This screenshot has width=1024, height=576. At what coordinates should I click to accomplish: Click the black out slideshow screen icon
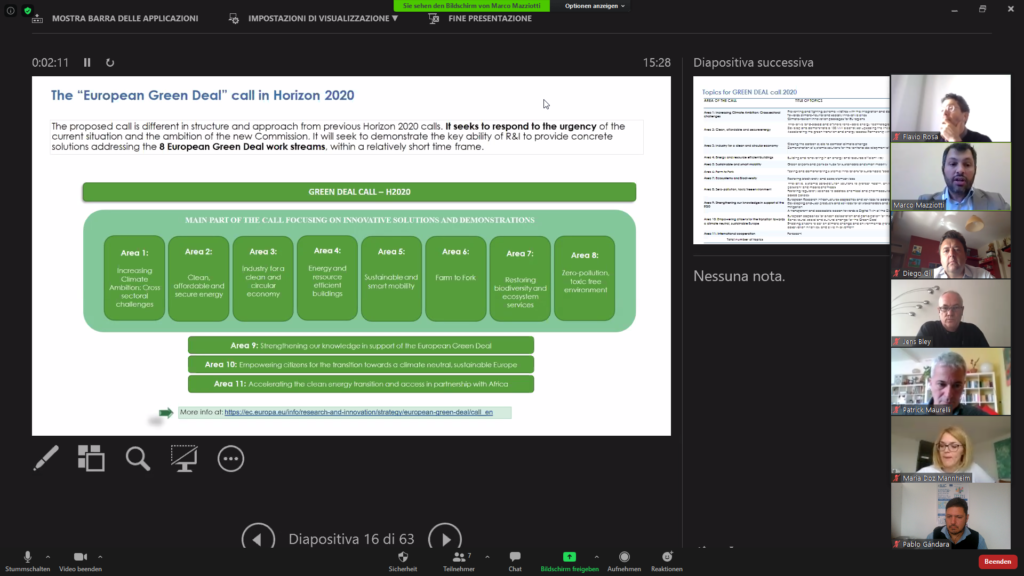point(183,458)
